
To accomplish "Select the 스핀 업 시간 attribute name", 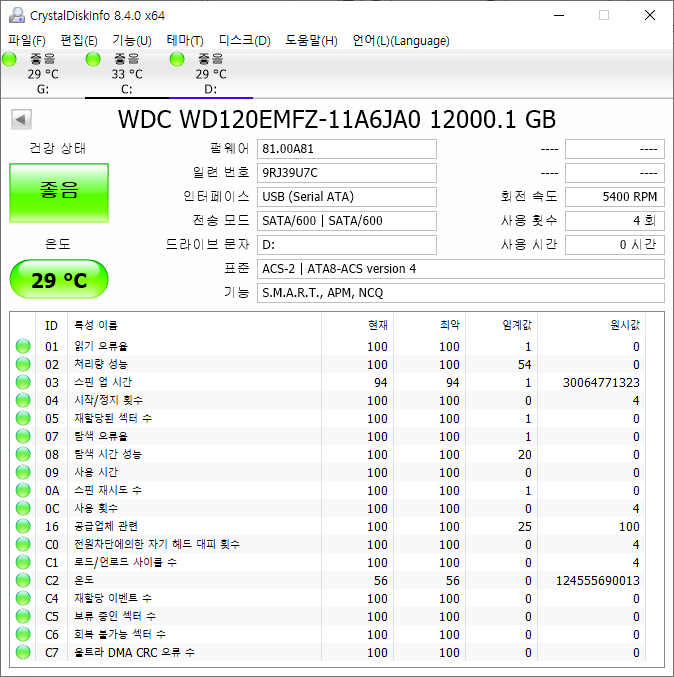I will point(103,382).
